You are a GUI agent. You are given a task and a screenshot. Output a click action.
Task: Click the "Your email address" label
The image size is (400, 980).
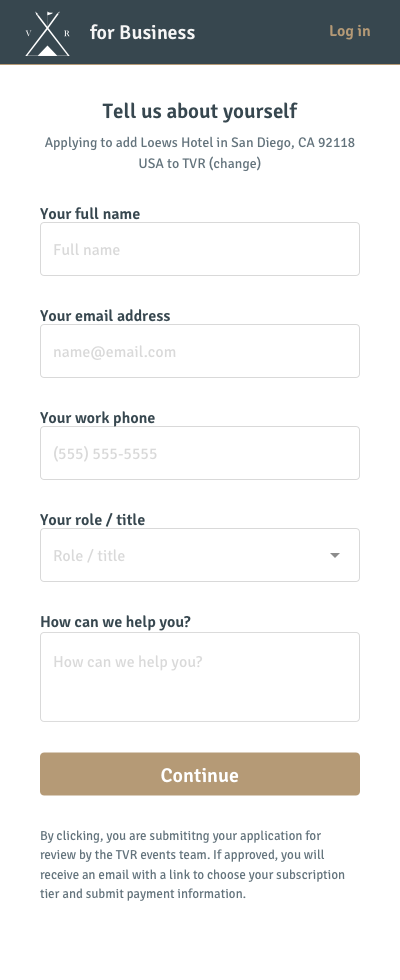pos(105,316)
